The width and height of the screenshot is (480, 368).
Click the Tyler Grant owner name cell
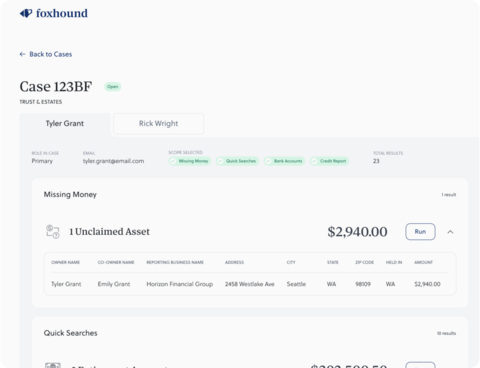click(66, 284)
